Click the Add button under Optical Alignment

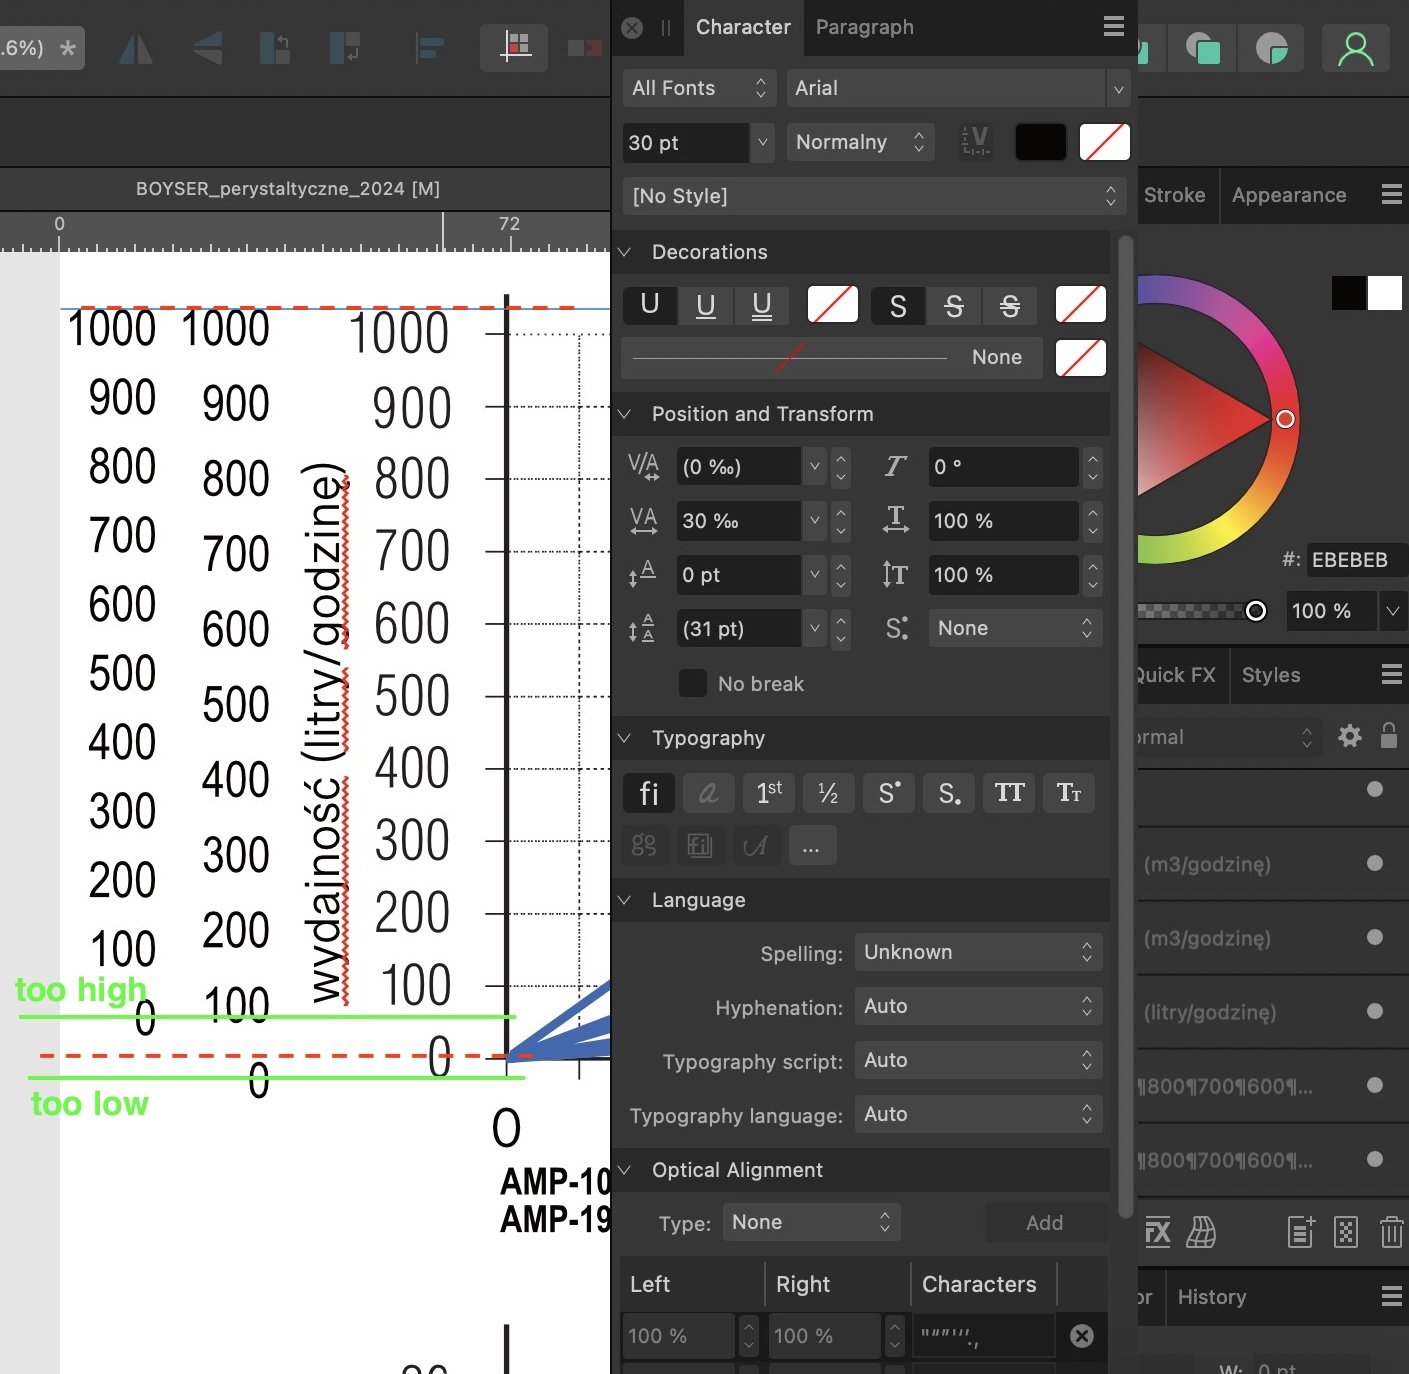tap(1043, 1222)
